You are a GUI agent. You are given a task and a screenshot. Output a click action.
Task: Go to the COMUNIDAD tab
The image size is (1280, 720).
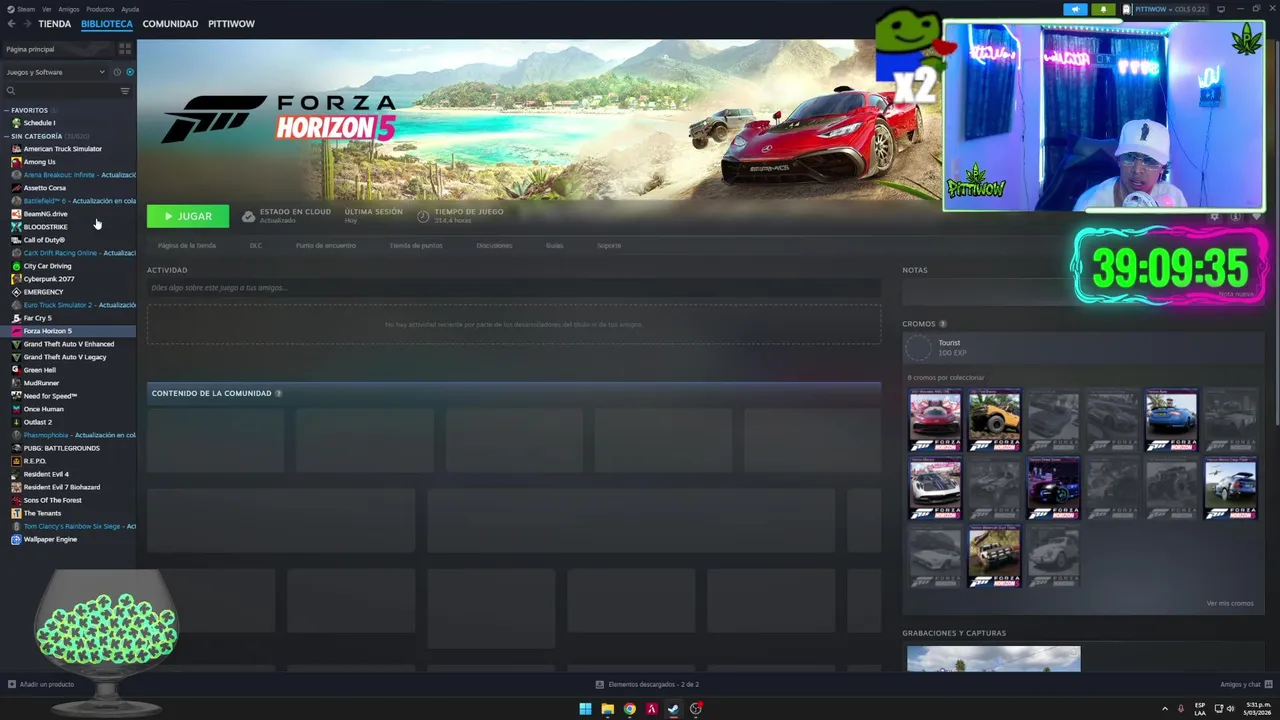[x=170, y=24]
